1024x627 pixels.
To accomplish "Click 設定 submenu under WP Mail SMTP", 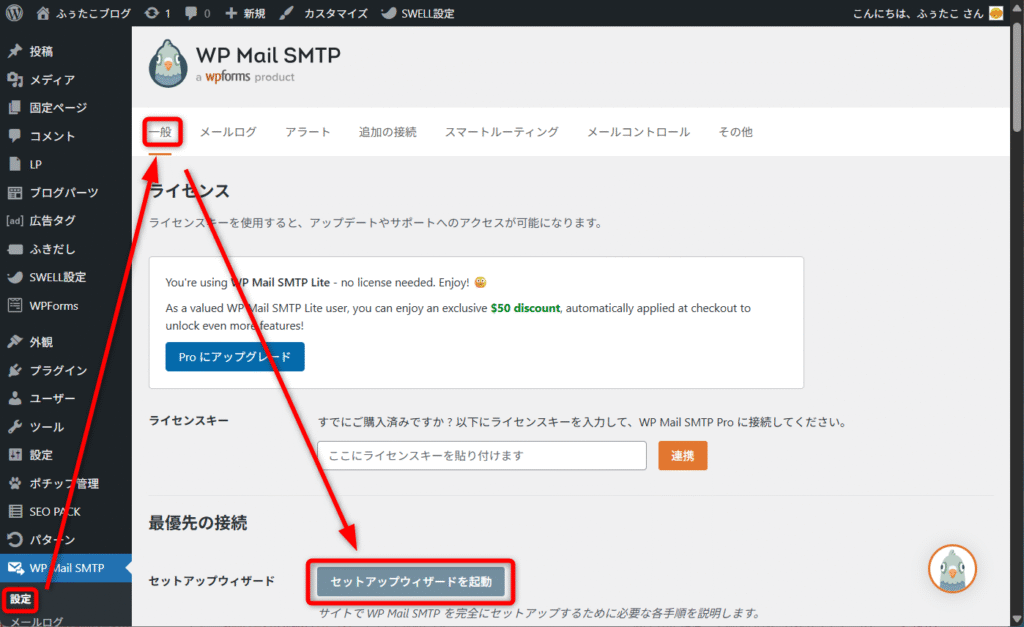I will [21, 600].
